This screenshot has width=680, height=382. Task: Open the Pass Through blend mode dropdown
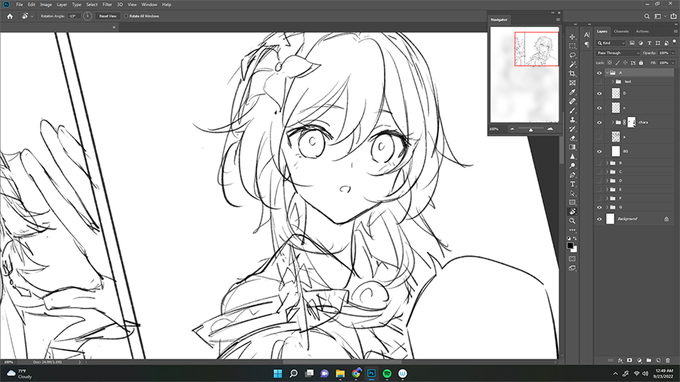(x=618, y=53)
